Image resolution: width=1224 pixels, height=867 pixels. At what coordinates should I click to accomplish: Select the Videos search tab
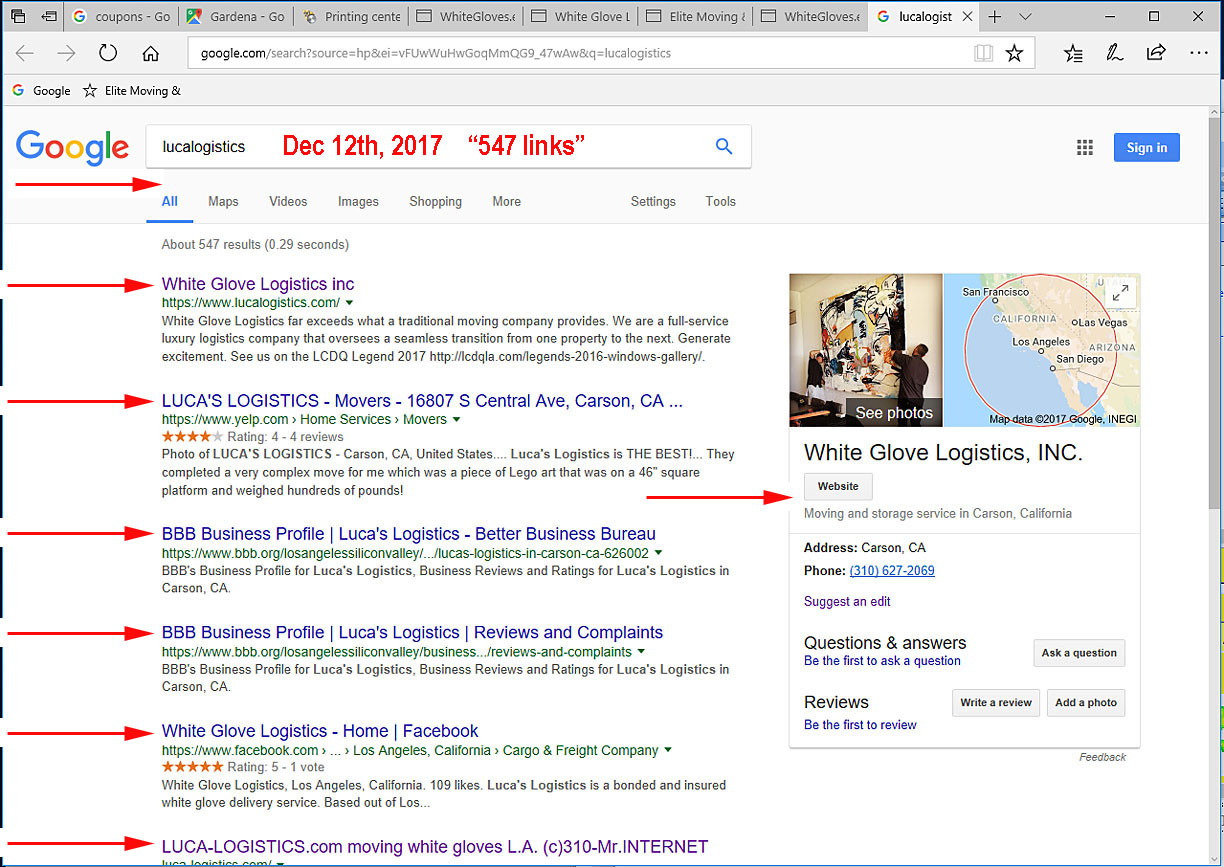pyautogui.click(x=288, y=201)
